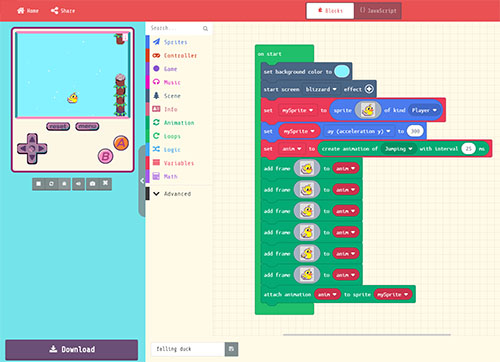This screenshot has width=500, height=362.
Task: Click the workspace horizontal scrollbar
Action: tap(367, 334)
